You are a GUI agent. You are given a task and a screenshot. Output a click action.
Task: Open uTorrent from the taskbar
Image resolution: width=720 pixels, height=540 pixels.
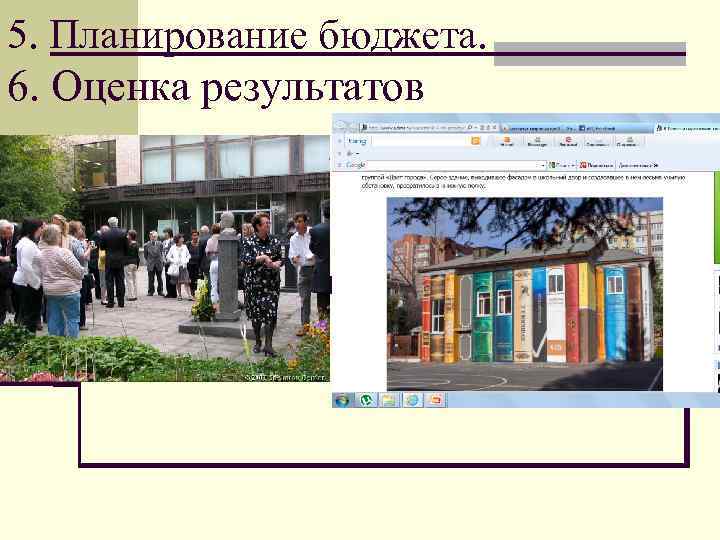[x=366, y=400]
